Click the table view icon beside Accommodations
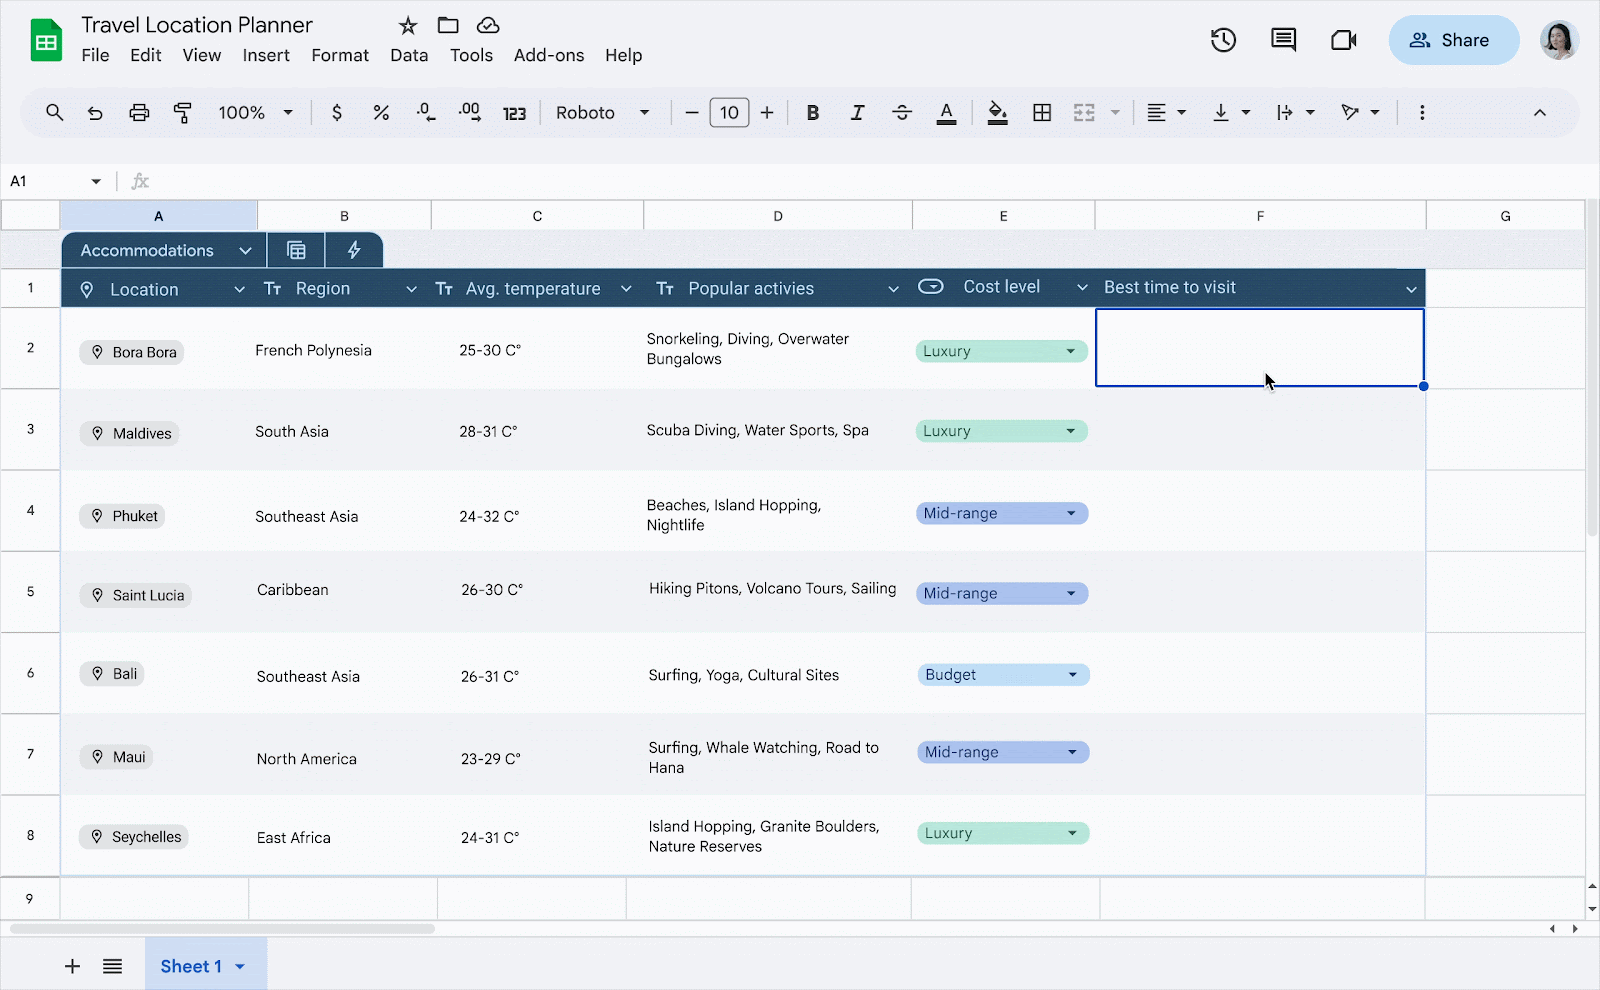Screen dimensions: 1600x990 (x=296, y=250)
